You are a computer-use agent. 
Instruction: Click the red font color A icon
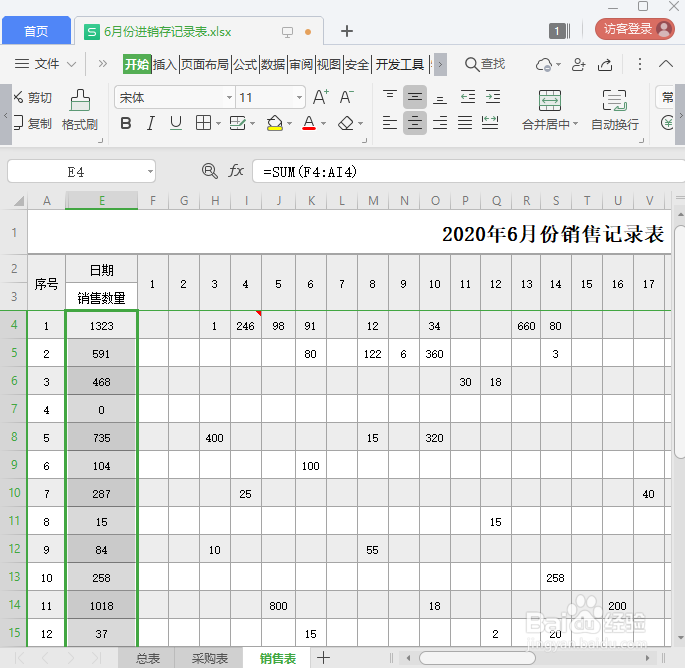tap(309, 123)
